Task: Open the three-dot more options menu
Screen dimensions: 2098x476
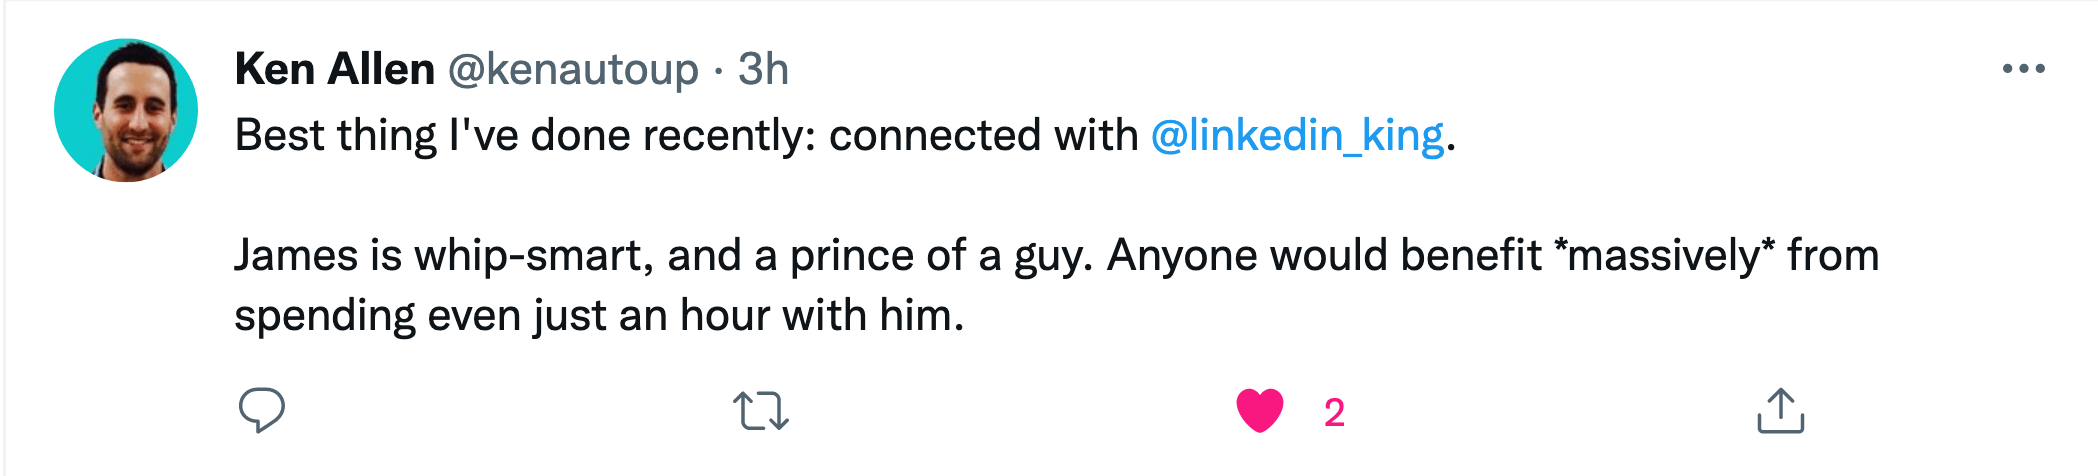Action: coord(2023,69)
